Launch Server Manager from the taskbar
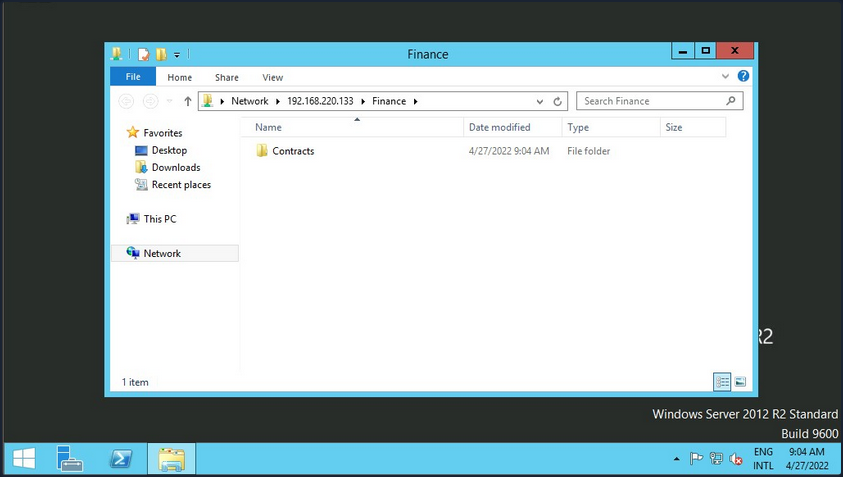 coord(70,459)
